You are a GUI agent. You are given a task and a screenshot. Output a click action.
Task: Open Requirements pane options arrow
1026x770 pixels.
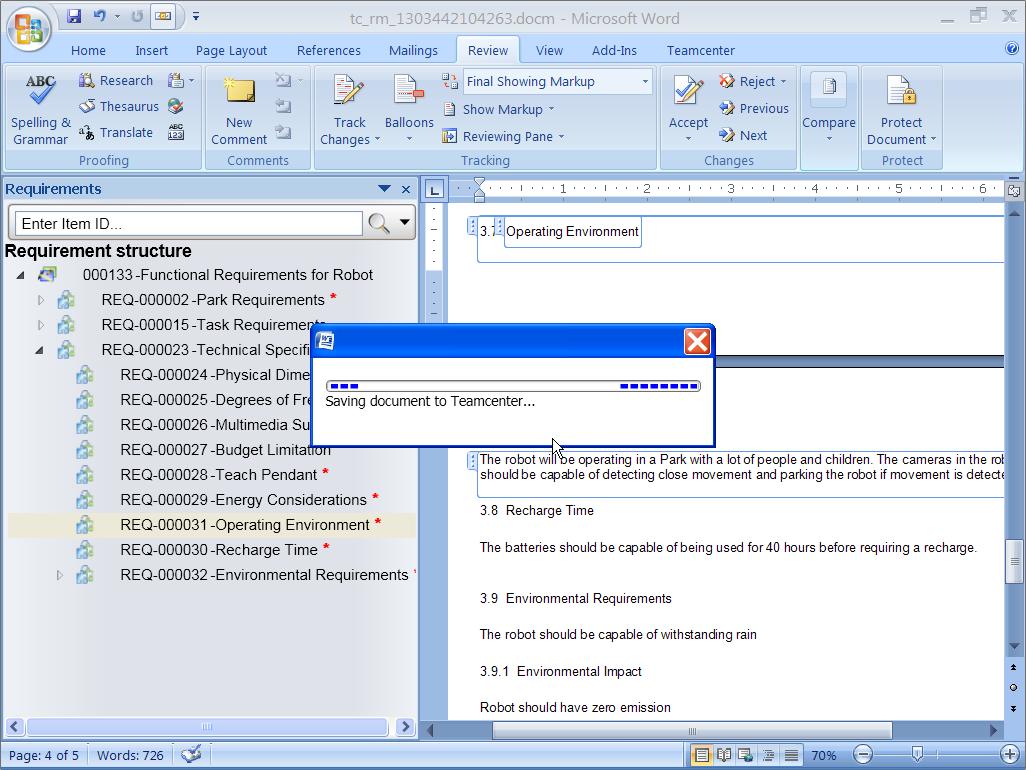[384, 188]
